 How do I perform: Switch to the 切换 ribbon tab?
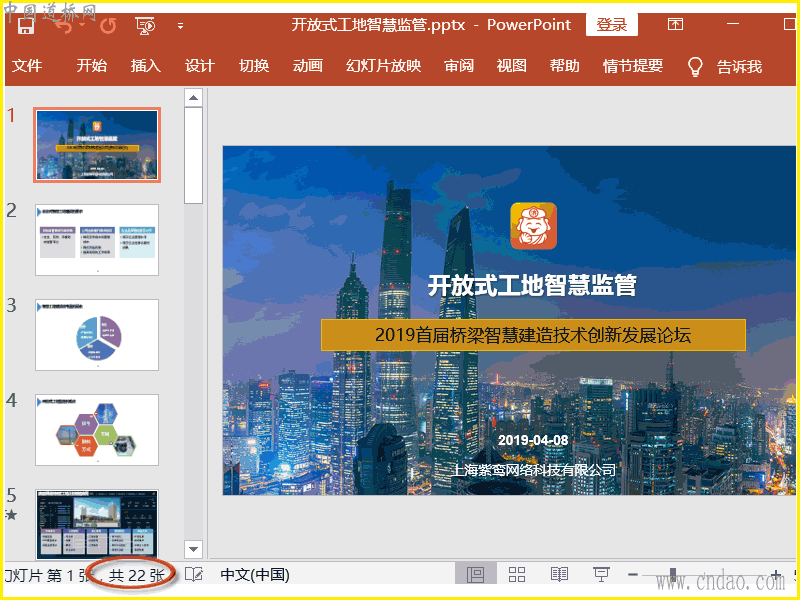point(254,66)
